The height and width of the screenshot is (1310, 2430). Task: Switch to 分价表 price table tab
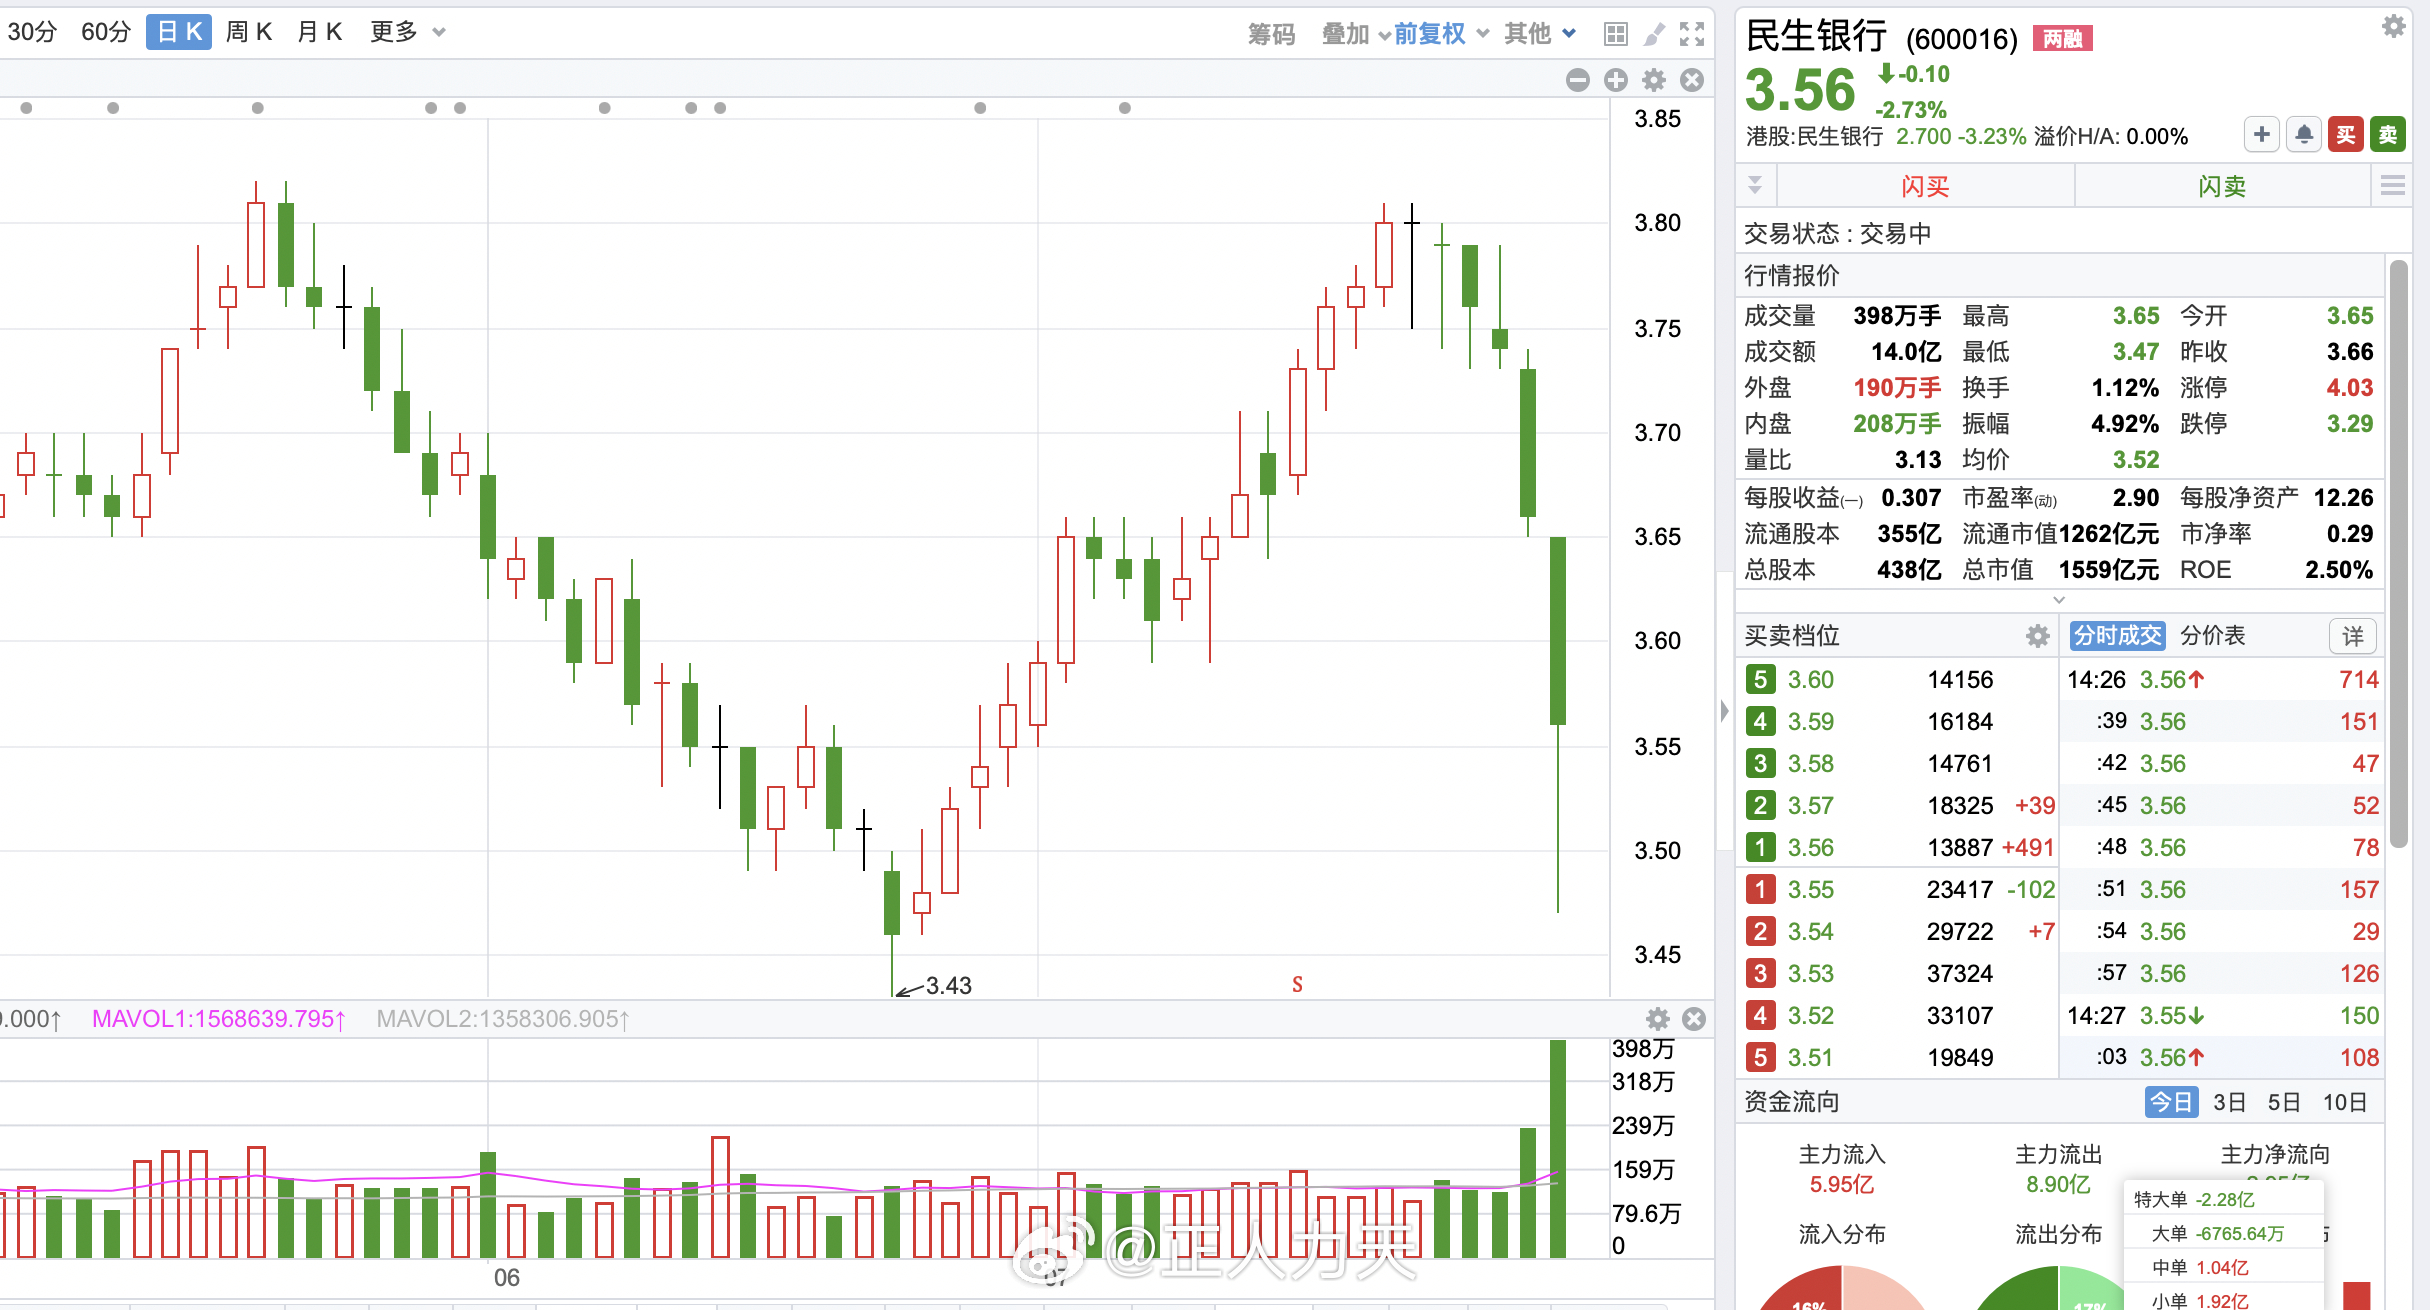(2213, 636)
